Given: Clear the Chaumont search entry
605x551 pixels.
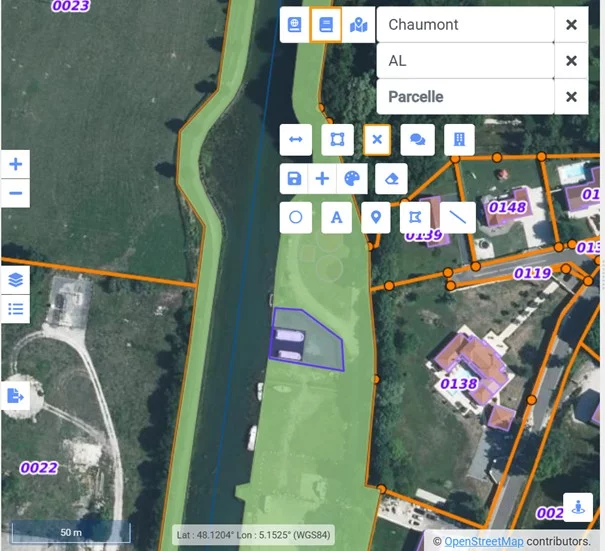Looking at the screenshot, I should coord(571,25).
